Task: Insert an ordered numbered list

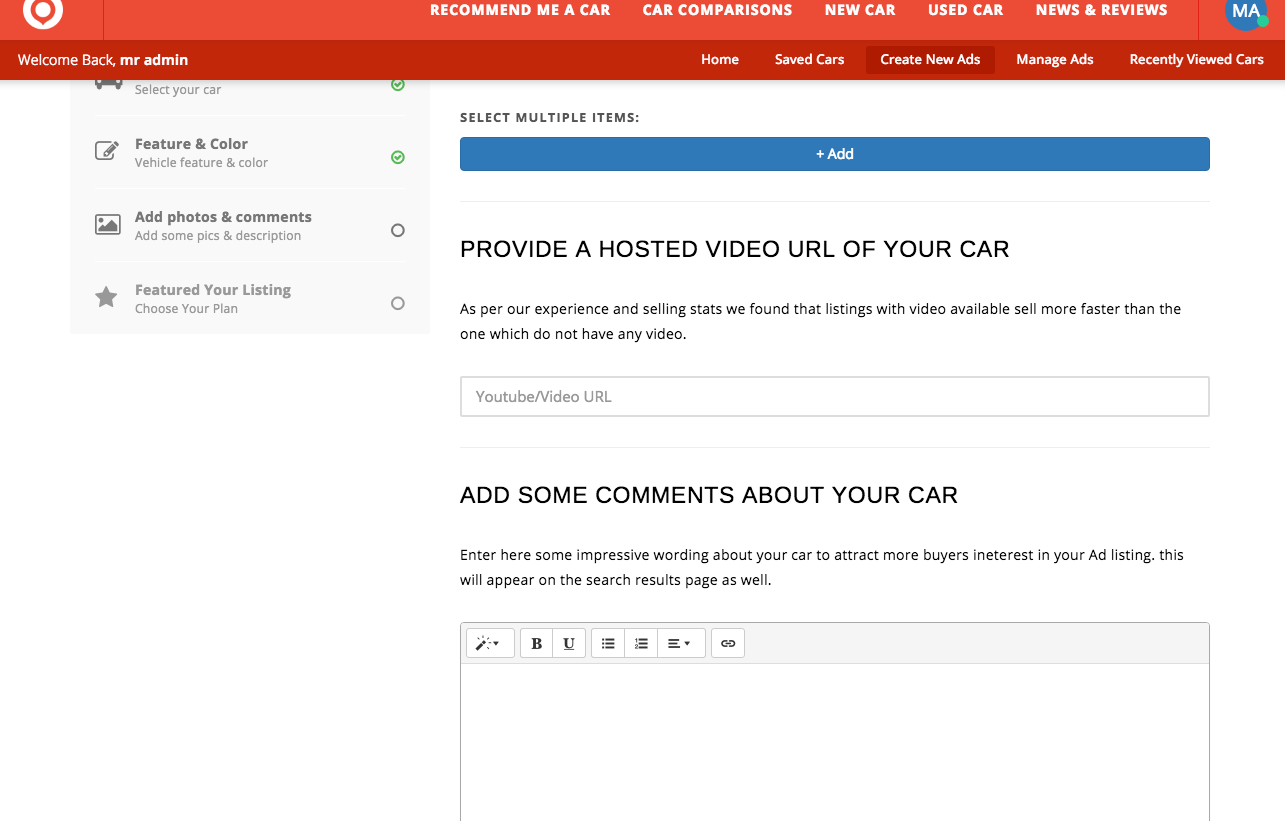Action: coord(641,643)
